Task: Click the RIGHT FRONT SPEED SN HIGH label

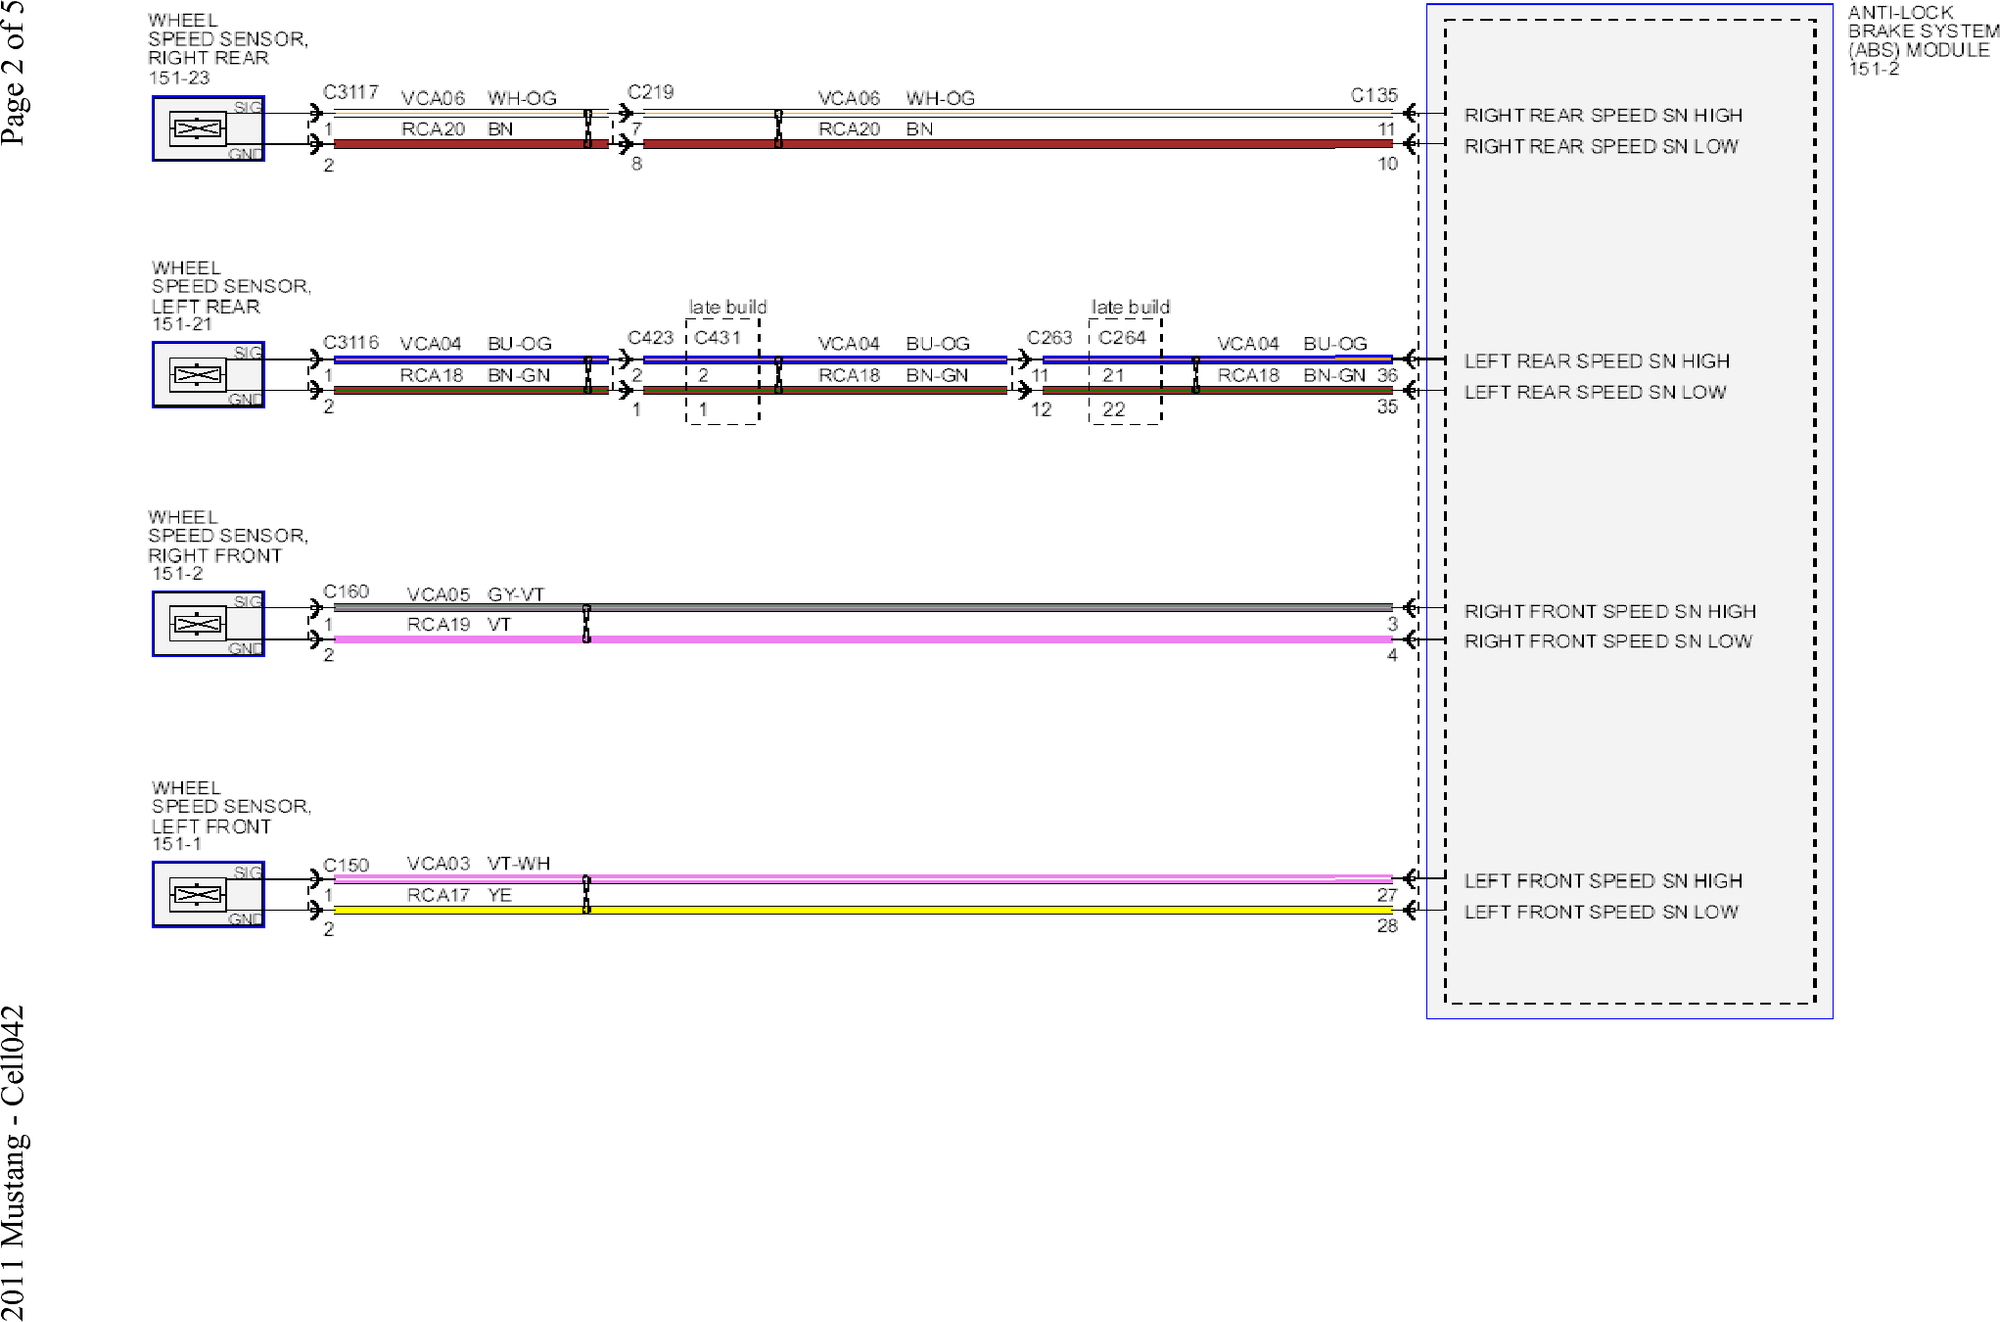Action: (x=1610, y=611)
